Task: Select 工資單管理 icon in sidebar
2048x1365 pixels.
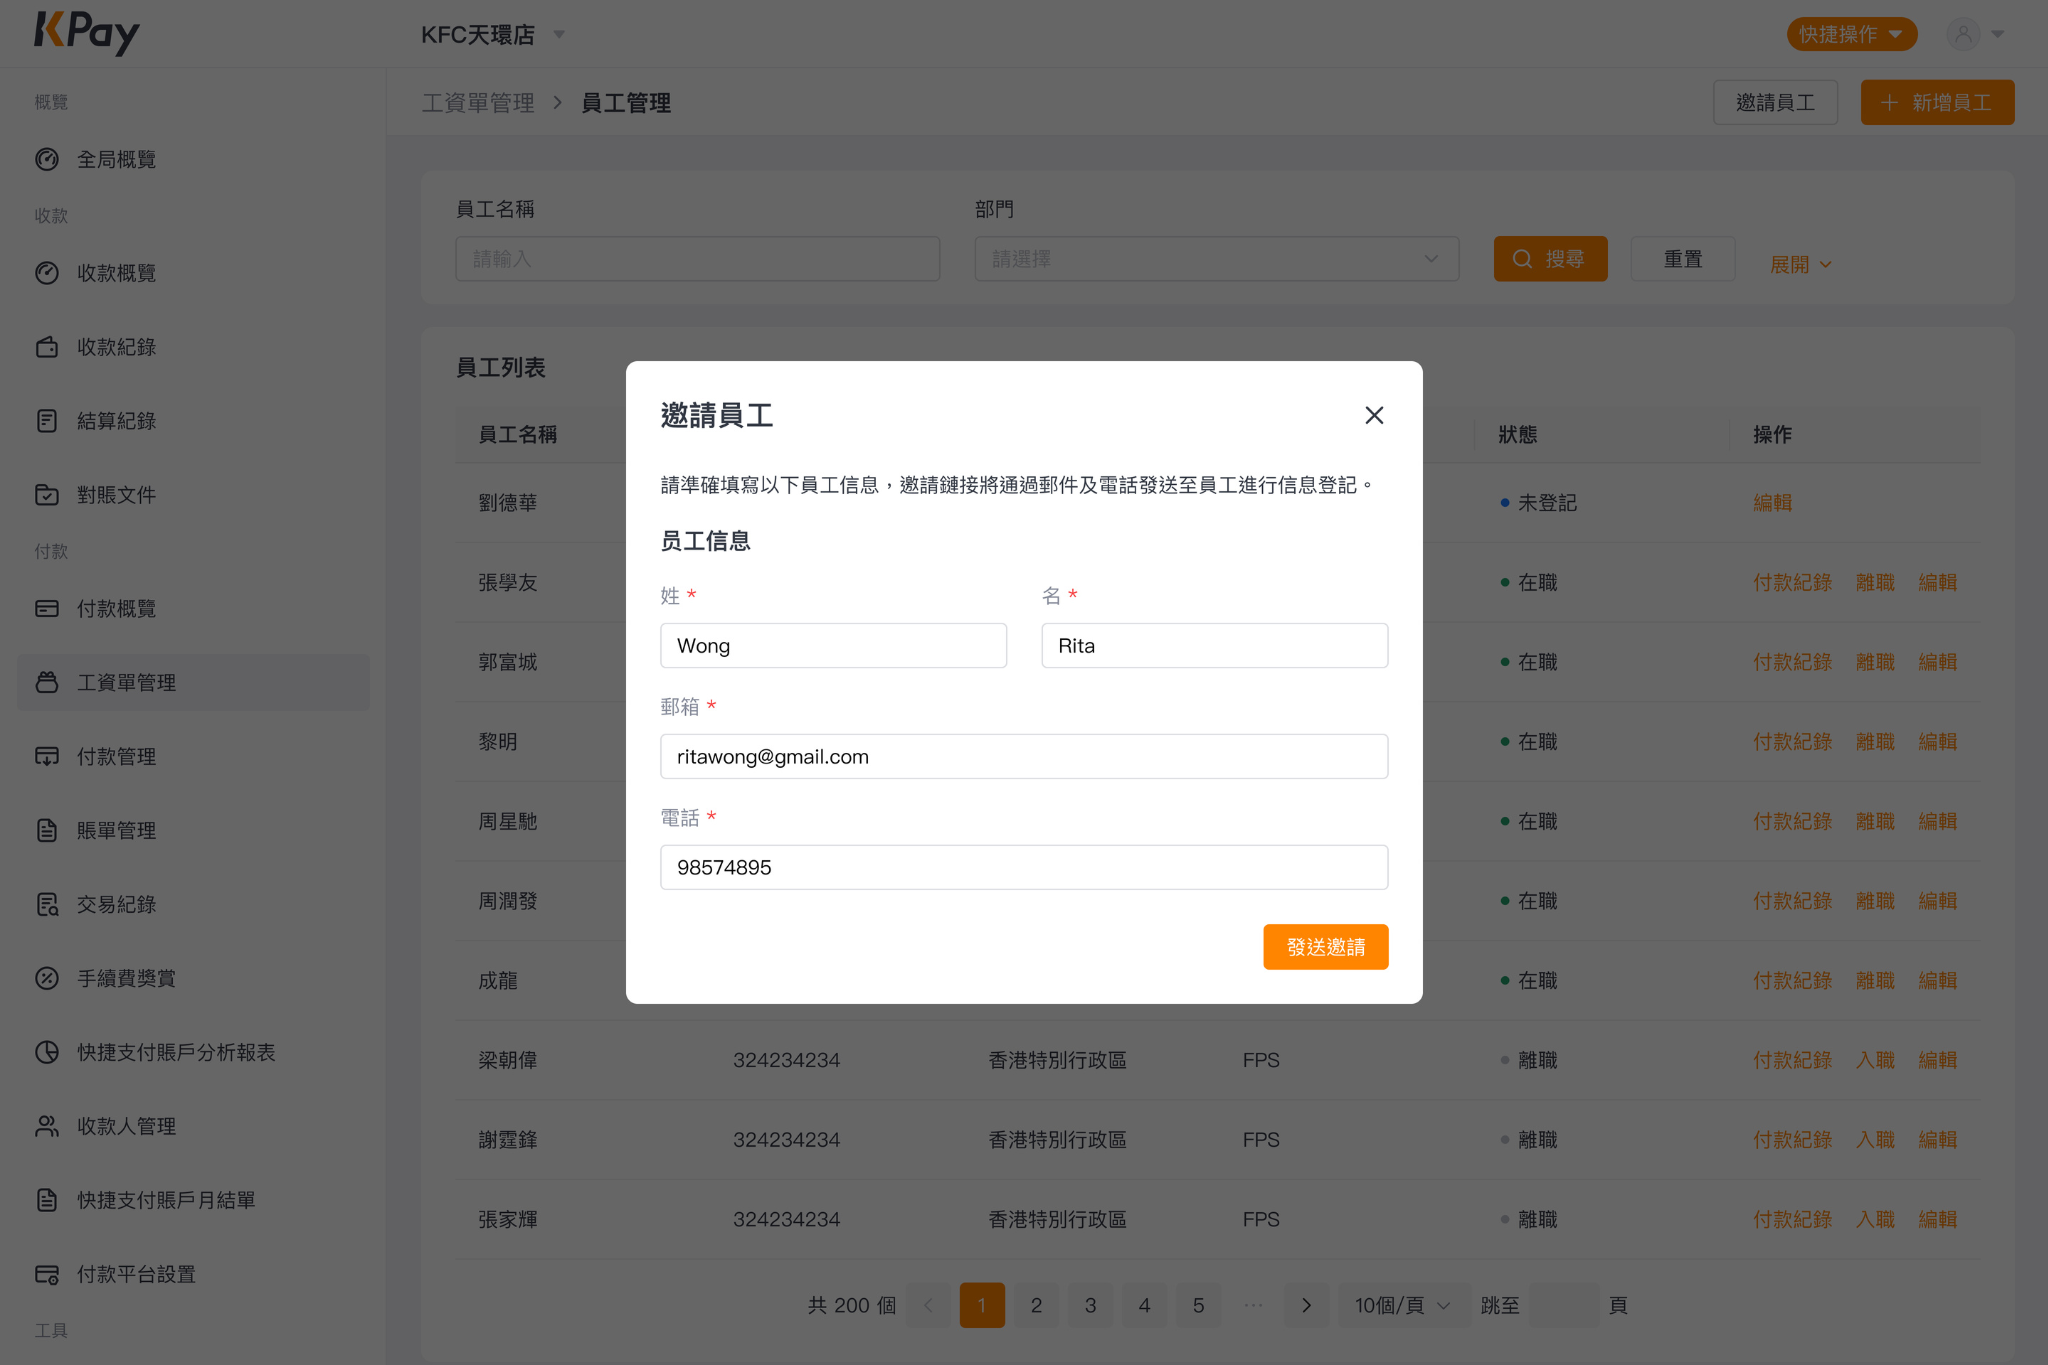Action: pos(47,683)
